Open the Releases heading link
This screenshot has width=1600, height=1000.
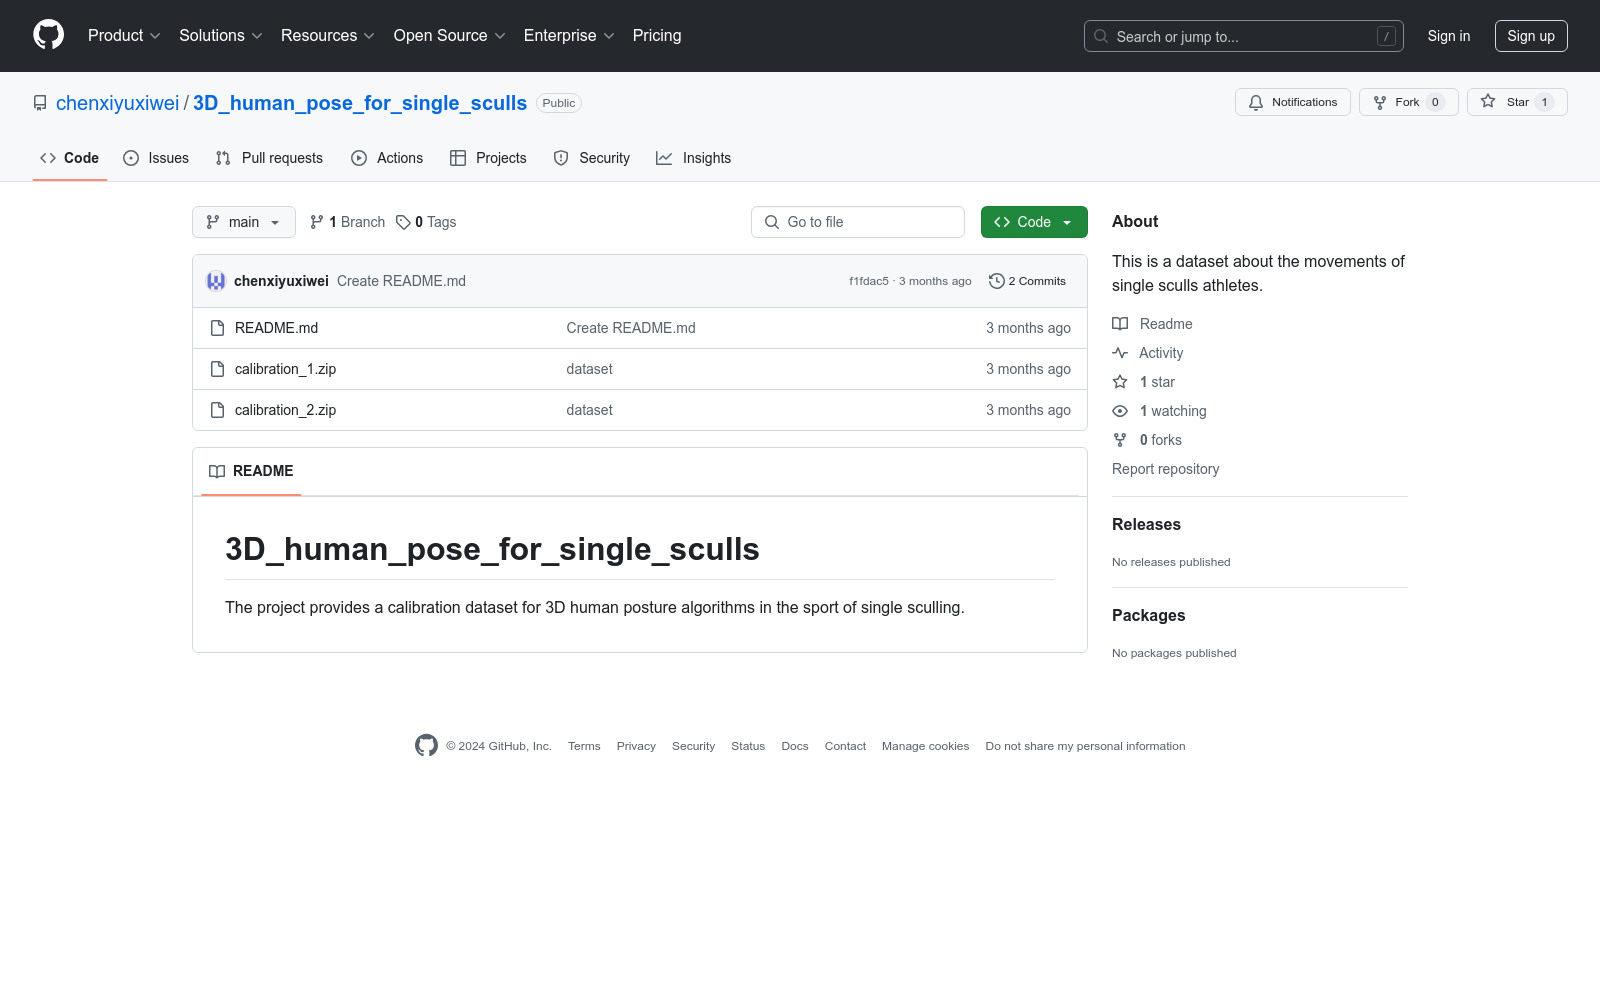click(1146, 525)
